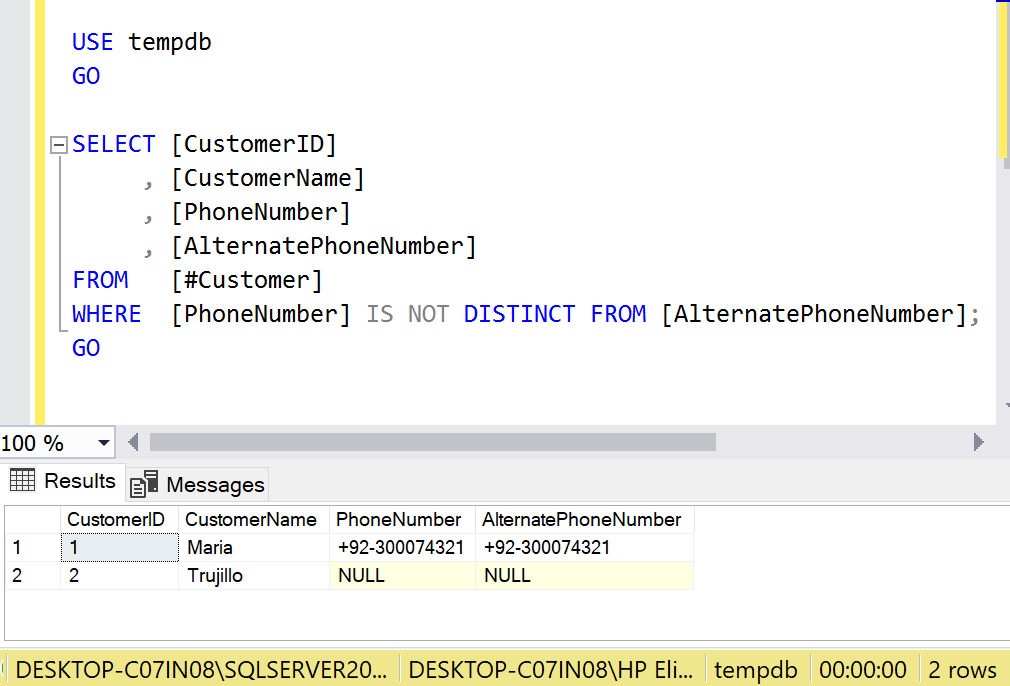The image size is (1010, 686).
Task: Collapse the SELECT statement outline block
Action: [58, 145]
